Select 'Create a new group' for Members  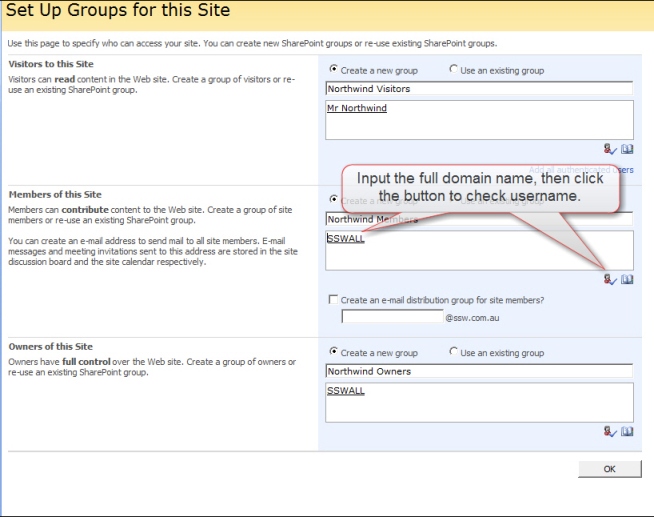coord(333,200)
